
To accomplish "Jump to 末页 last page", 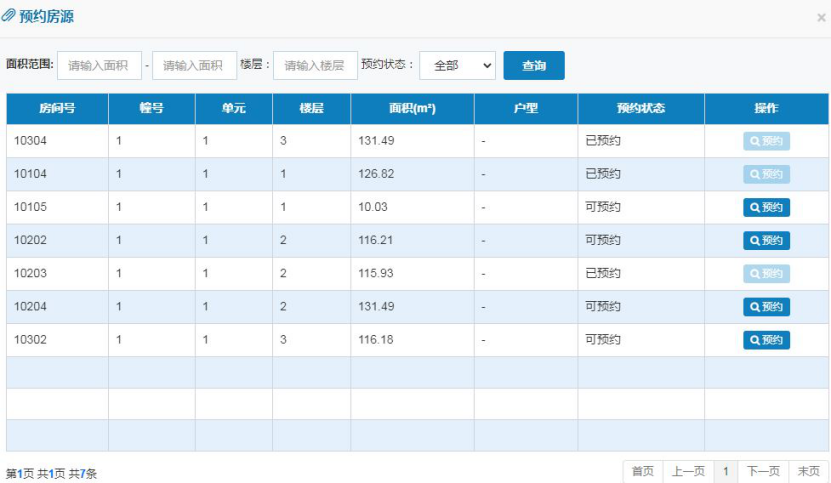I will (808, 471).
